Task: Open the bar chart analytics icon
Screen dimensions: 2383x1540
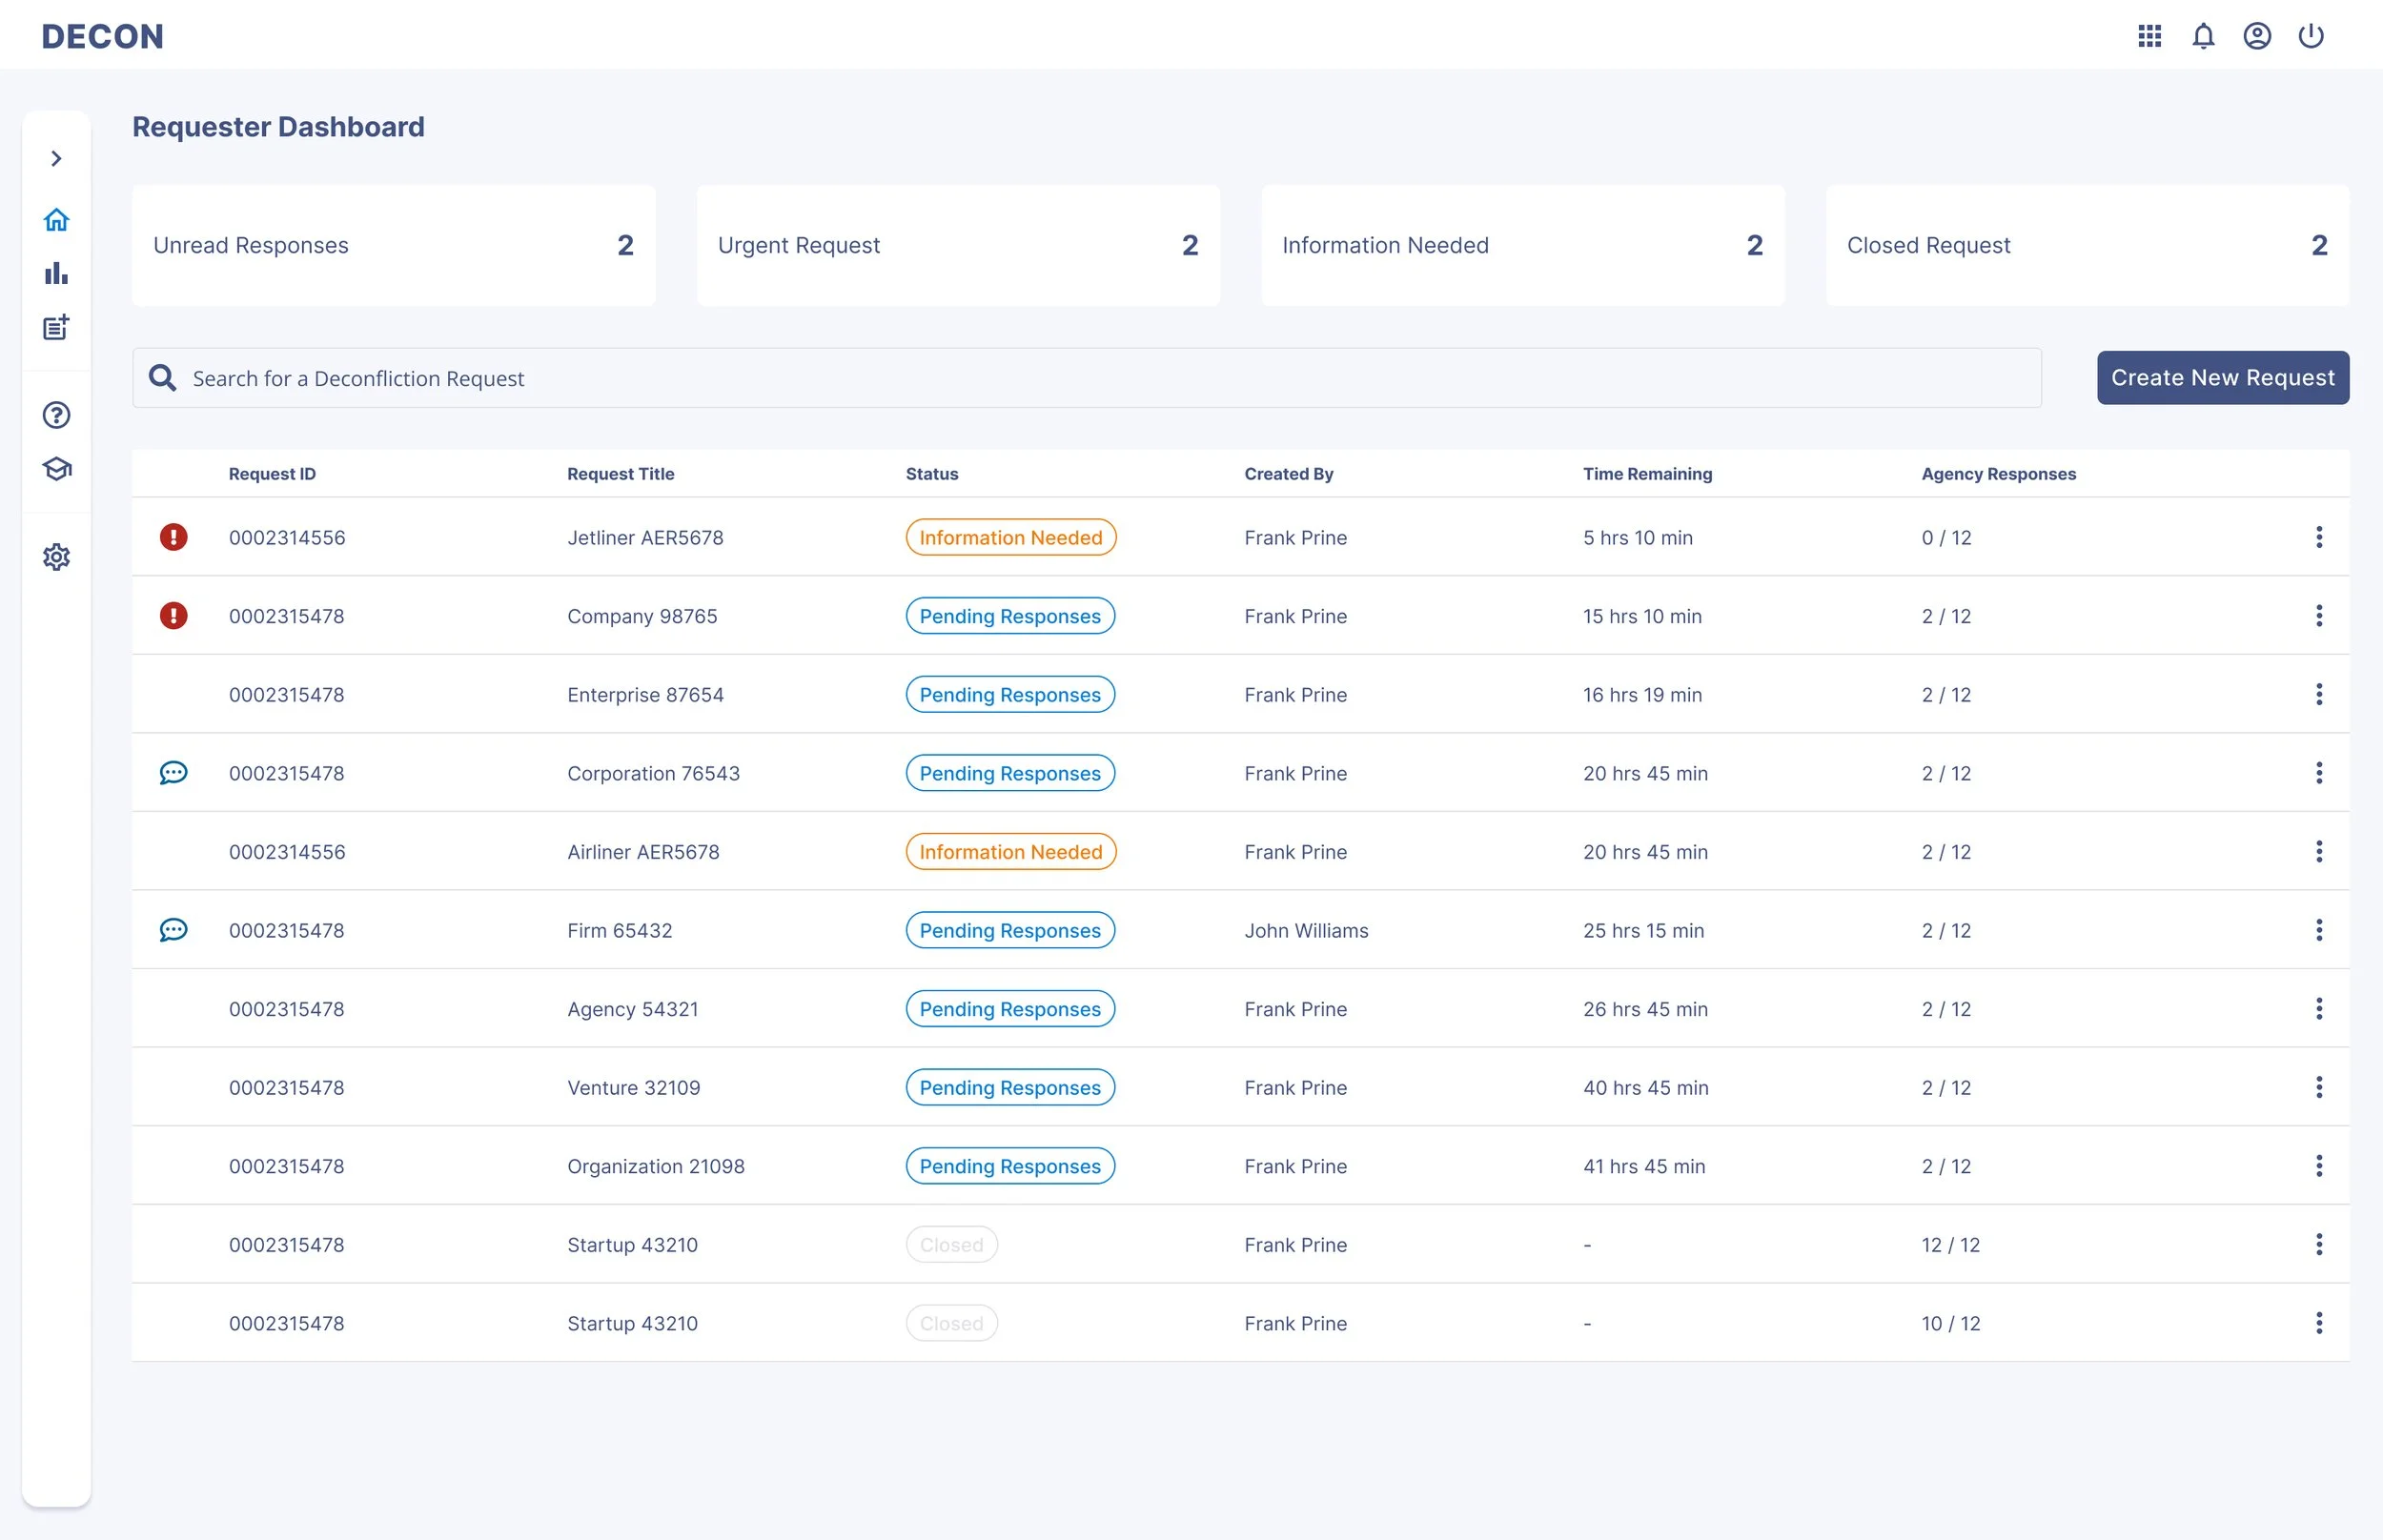Action: pyautogui.click(x=56, y=273)
